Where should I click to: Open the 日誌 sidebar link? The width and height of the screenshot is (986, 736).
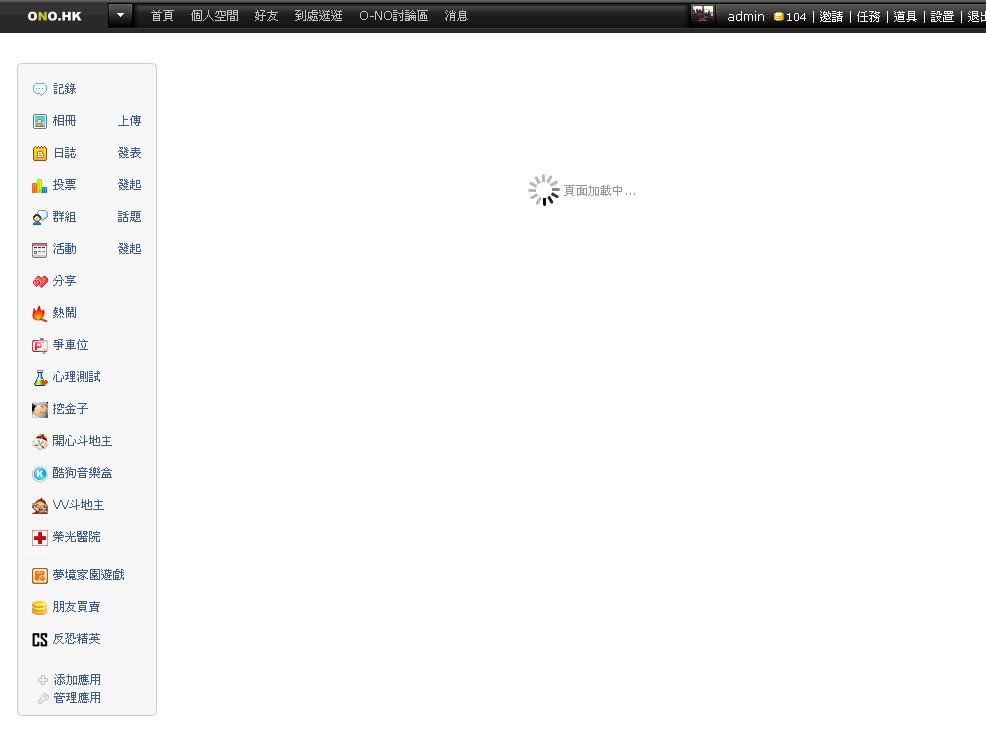pyautogui.click(x=64, y=153)
